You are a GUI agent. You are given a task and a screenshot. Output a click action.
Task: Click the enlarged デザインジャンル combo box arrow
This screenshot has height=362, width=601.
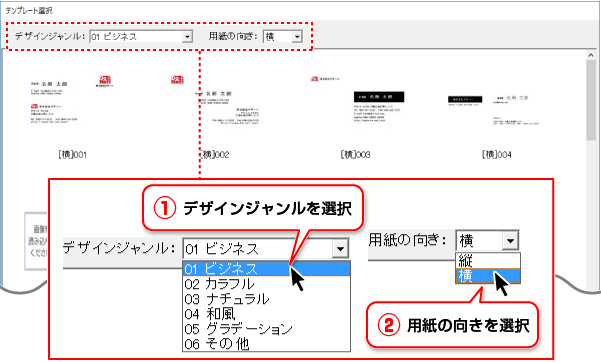click(340, 249)
